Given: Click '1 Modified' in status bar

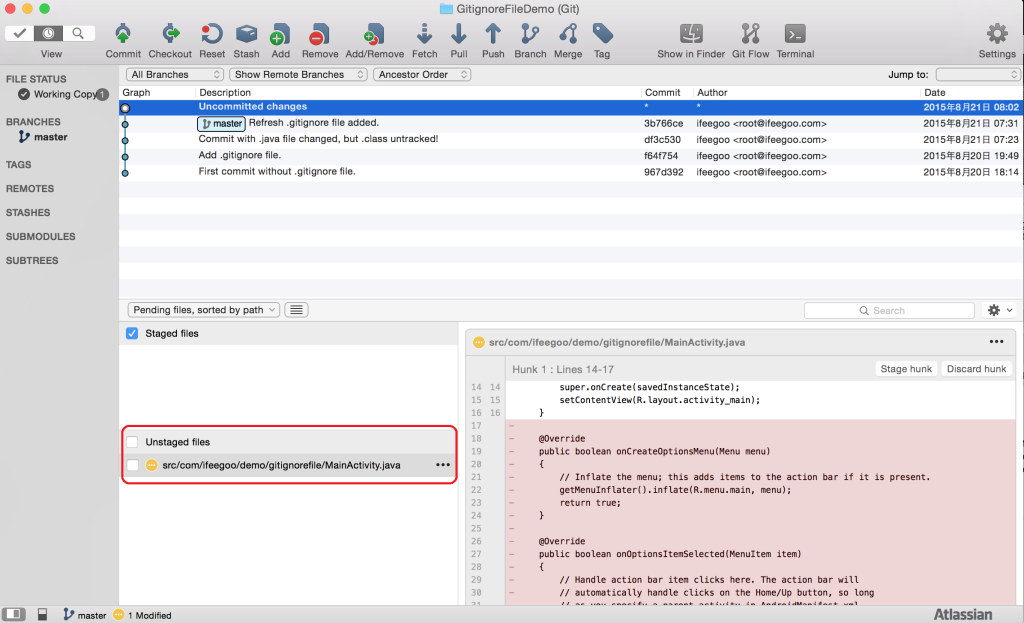Looking at the screenshot, I should (x=142, y=615).
